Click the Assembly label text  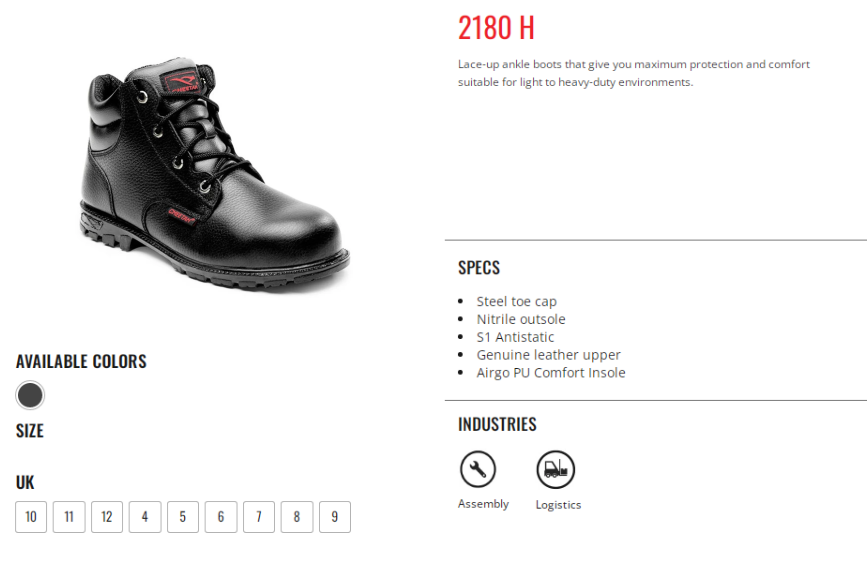tap(483, 504)
